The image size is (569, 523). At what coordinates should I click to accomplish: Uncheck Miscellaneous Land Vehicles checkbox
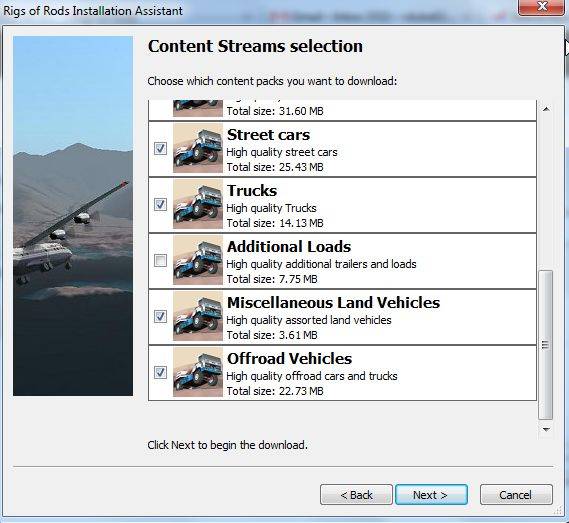pos(160,316)
